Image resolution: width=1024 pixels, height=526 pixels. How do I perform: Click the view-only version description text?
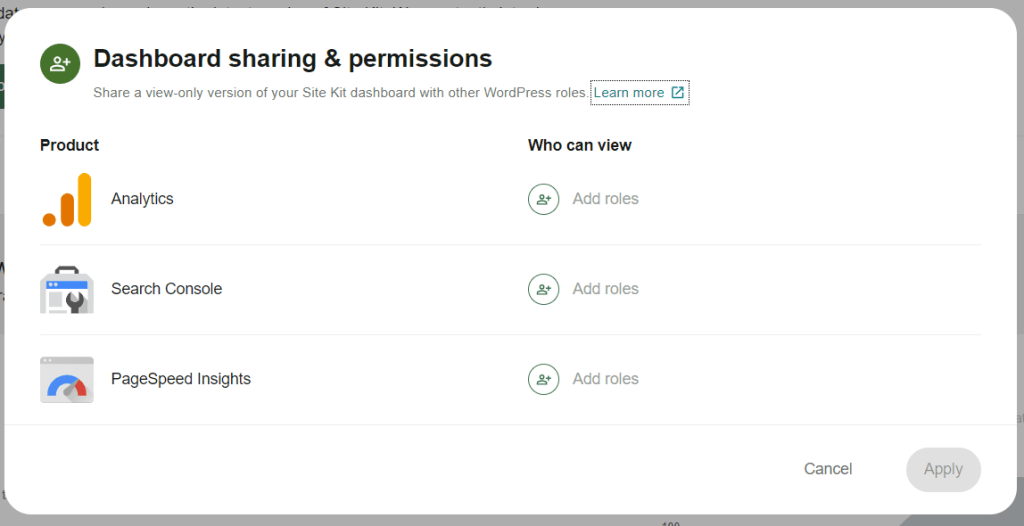[x=341, y=93]
